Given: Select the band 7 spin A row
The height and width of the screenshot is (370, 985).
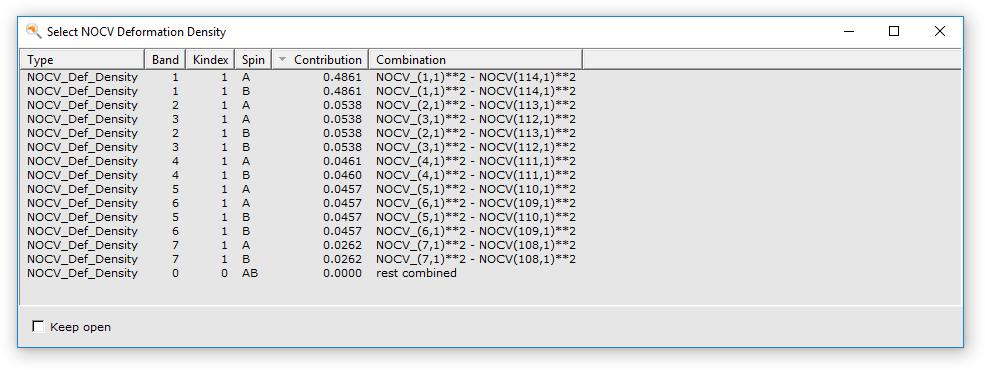Looking at the screenshot, I should point(490,245).
